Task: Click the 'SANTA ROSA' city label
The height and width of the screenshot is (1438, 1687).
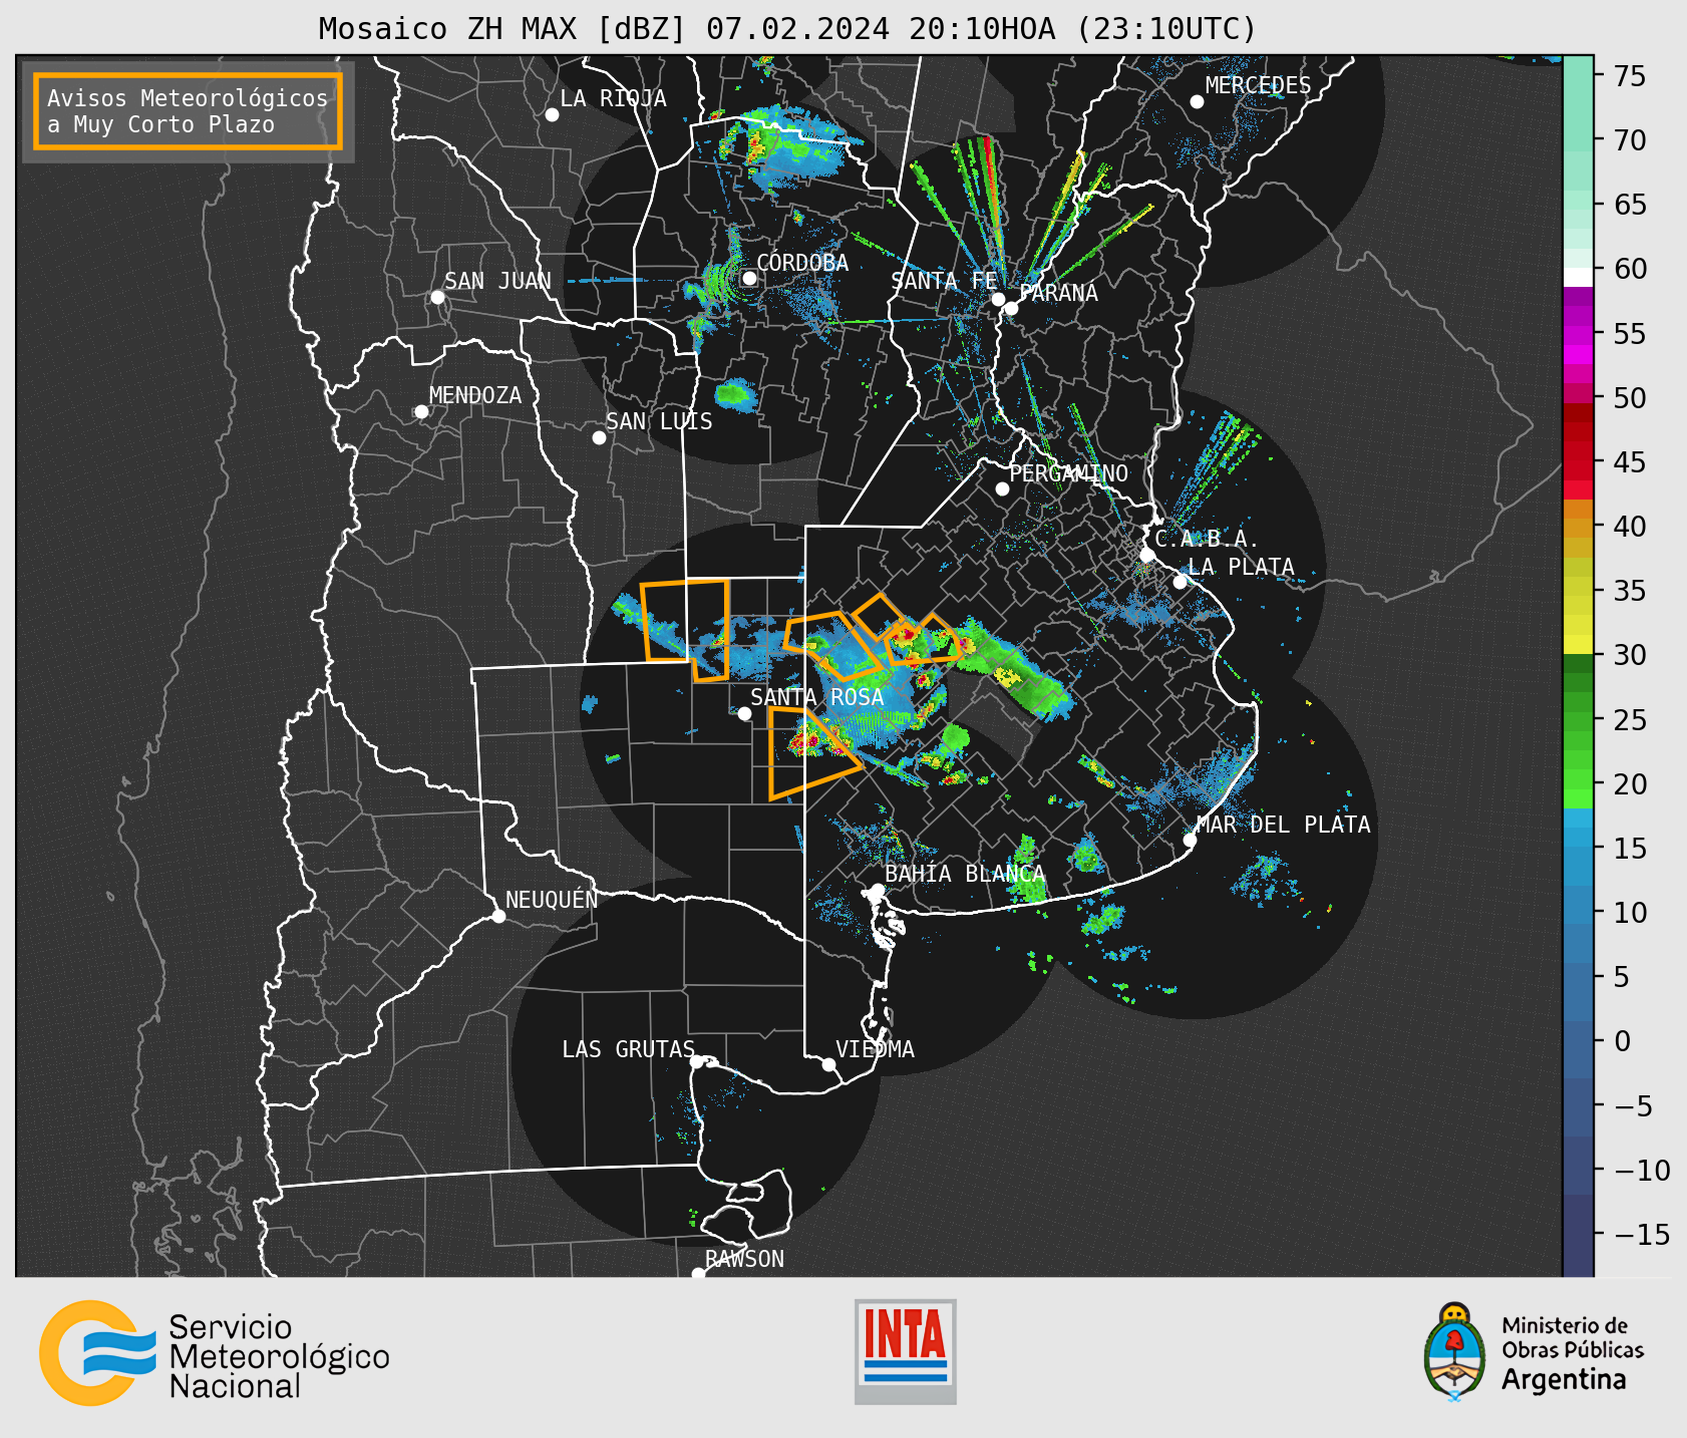Action: click(817, 697)
